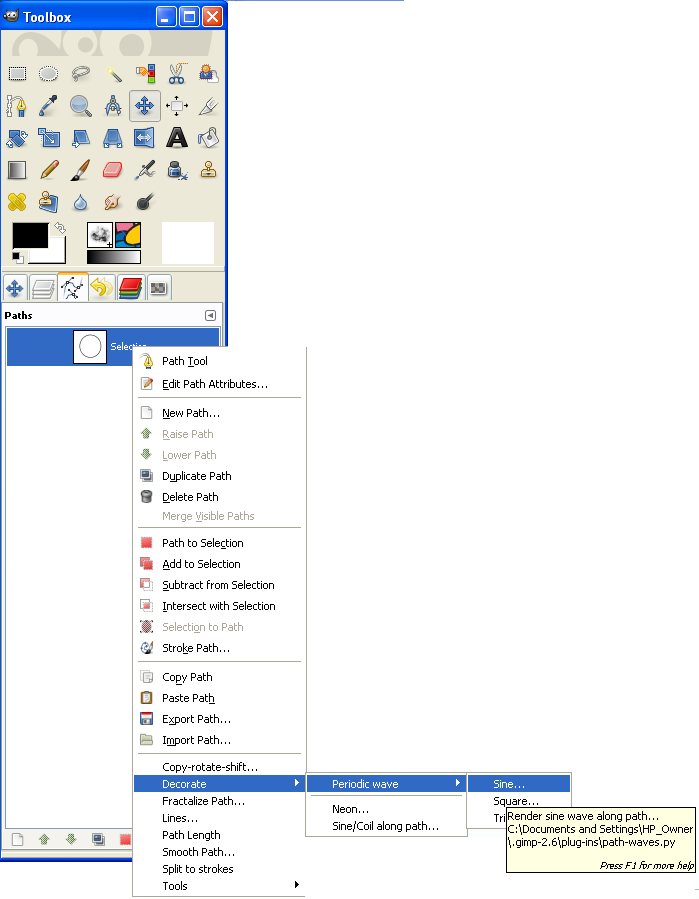Select the Alignment tool
699x899 pixels.
point(177,105)
